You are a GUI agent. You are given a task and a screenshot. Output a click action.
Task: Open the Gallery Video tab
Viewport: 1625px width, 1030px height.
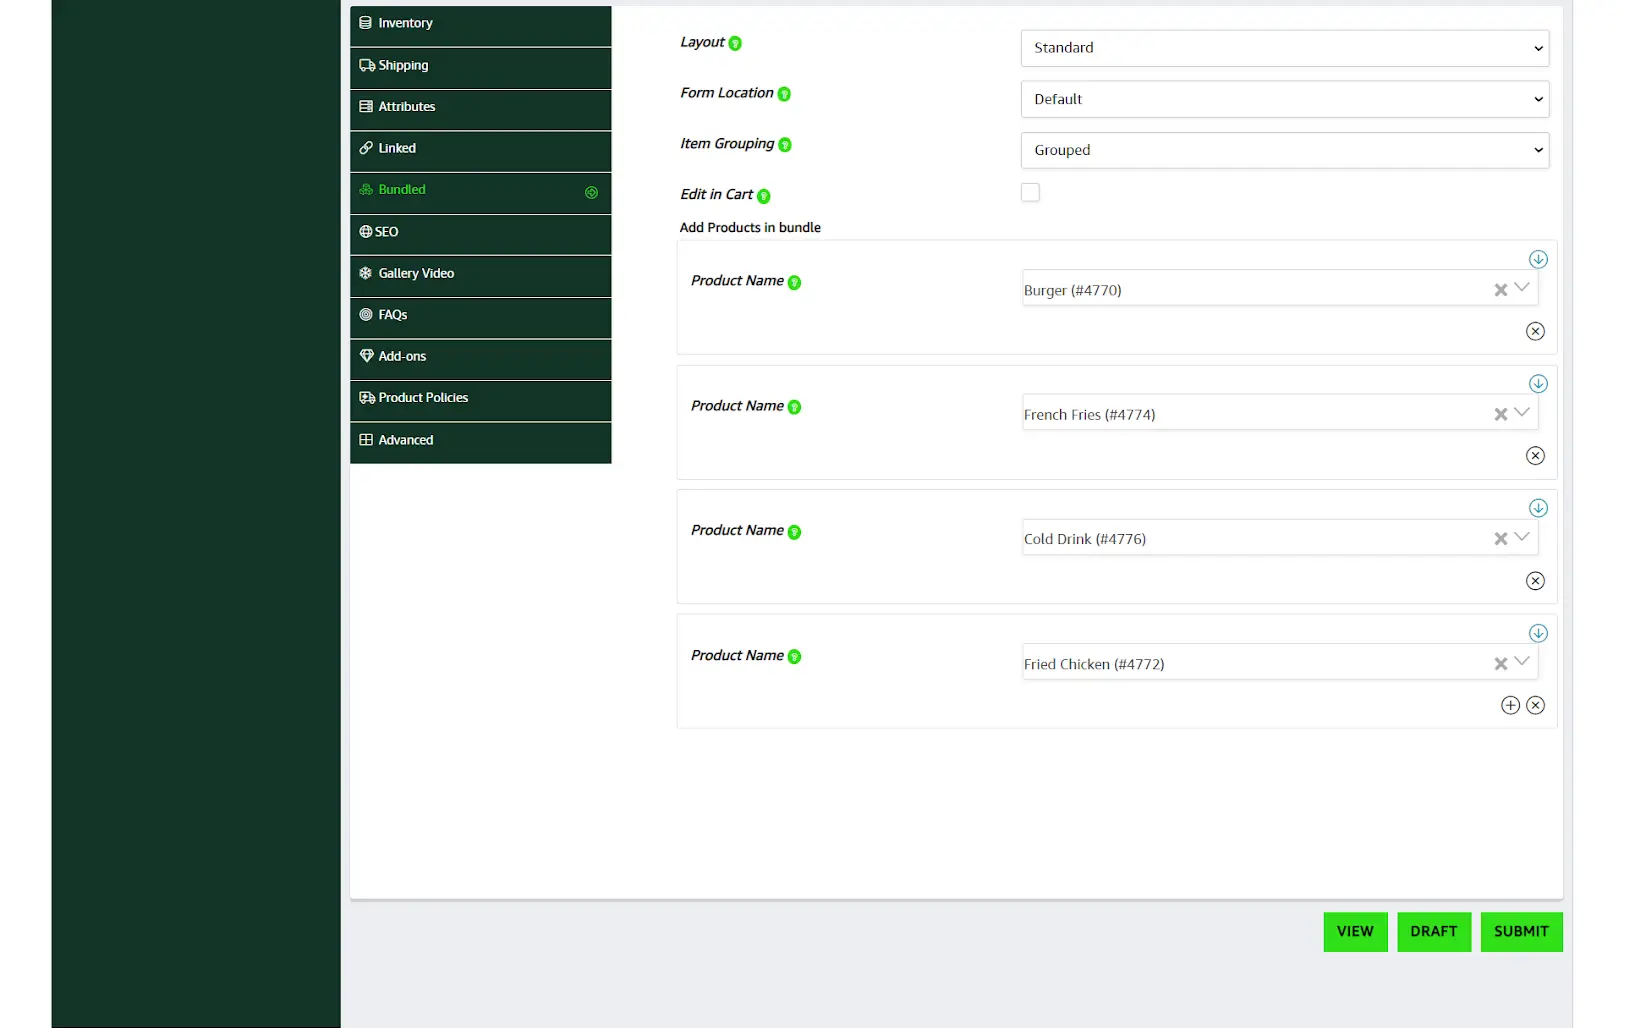480,274
